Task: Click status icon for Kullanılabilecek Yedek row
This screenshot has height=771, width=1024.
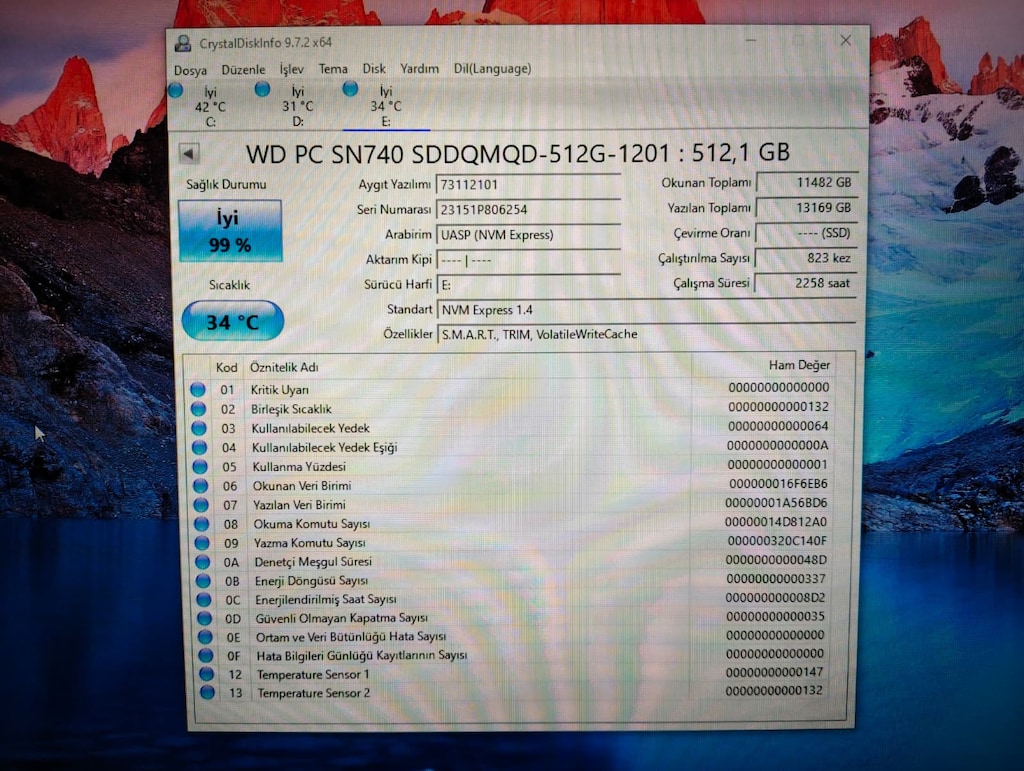Action: (199, 428)
